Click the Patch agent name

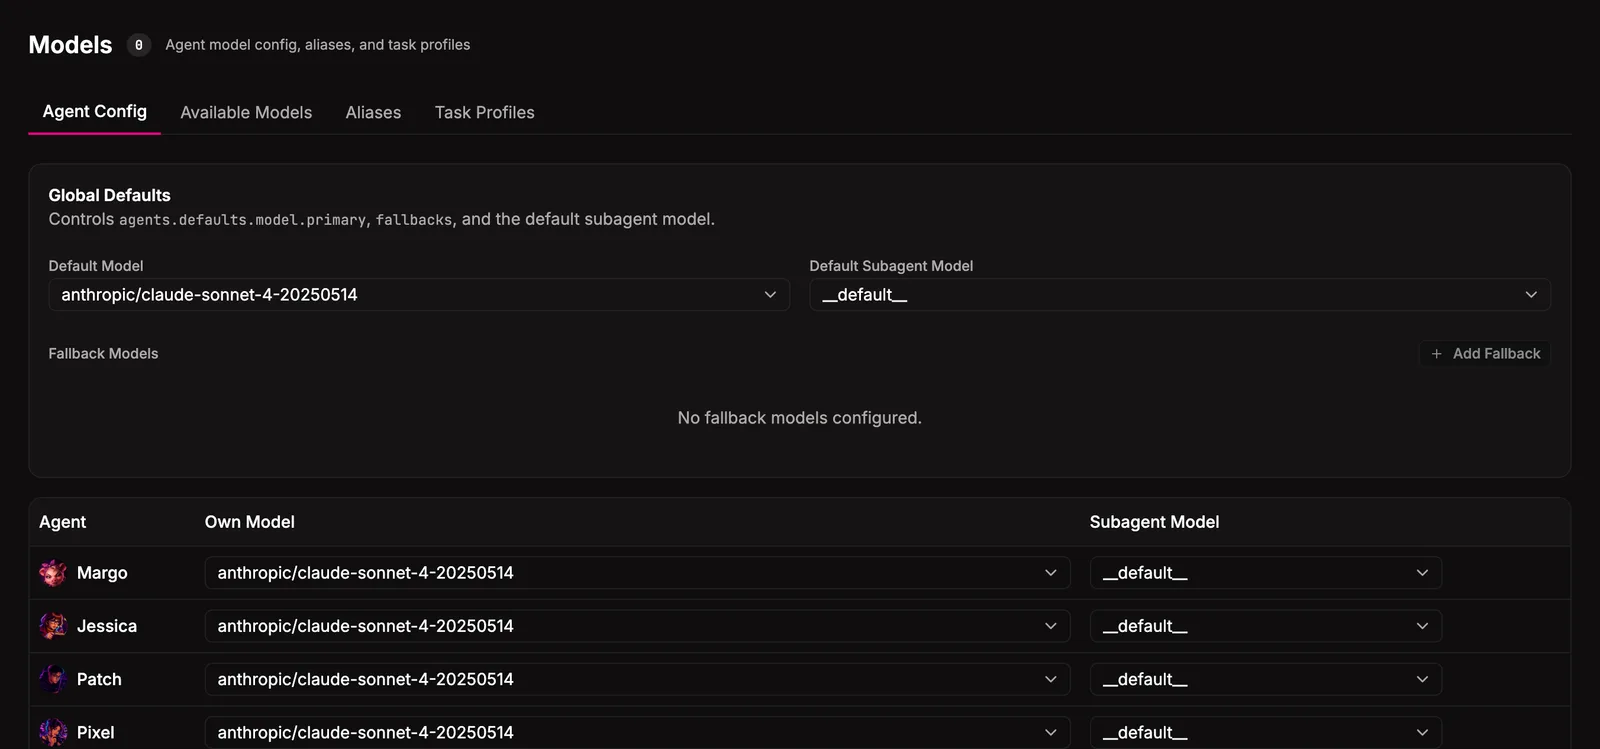click(x=99, y=679)
